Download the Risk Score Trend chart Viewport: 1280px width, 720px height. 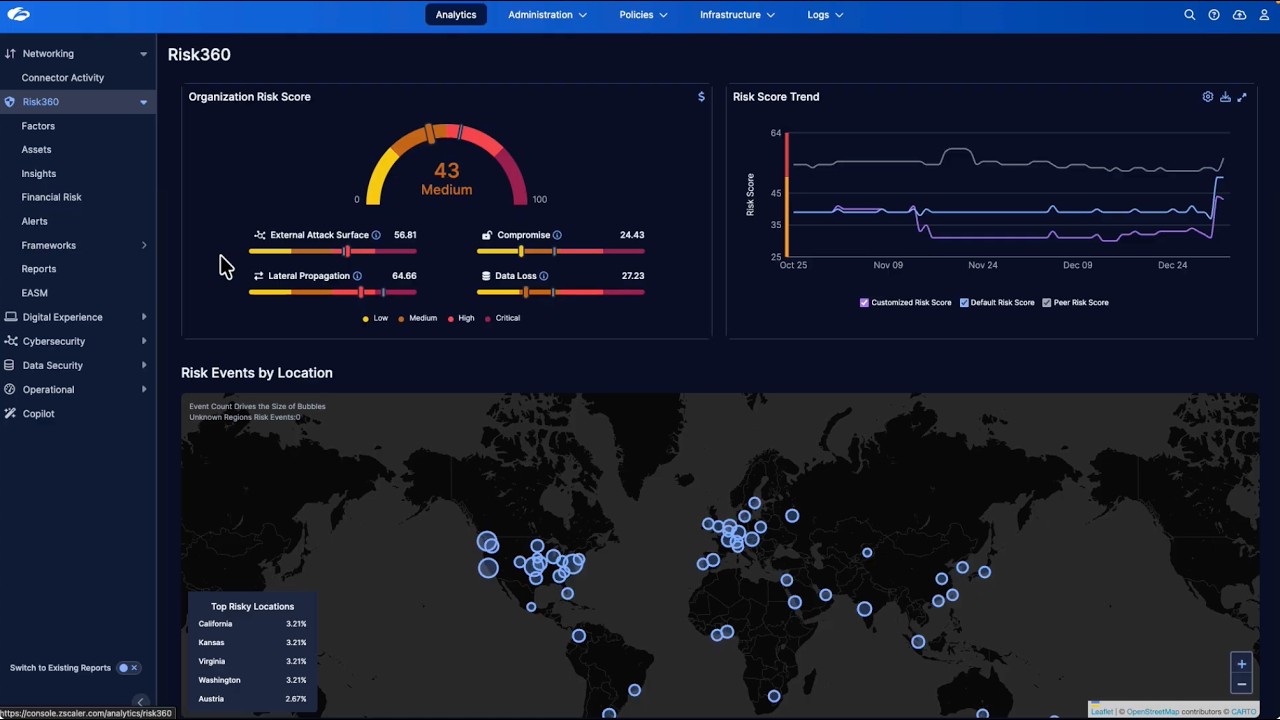[1225, 97]
